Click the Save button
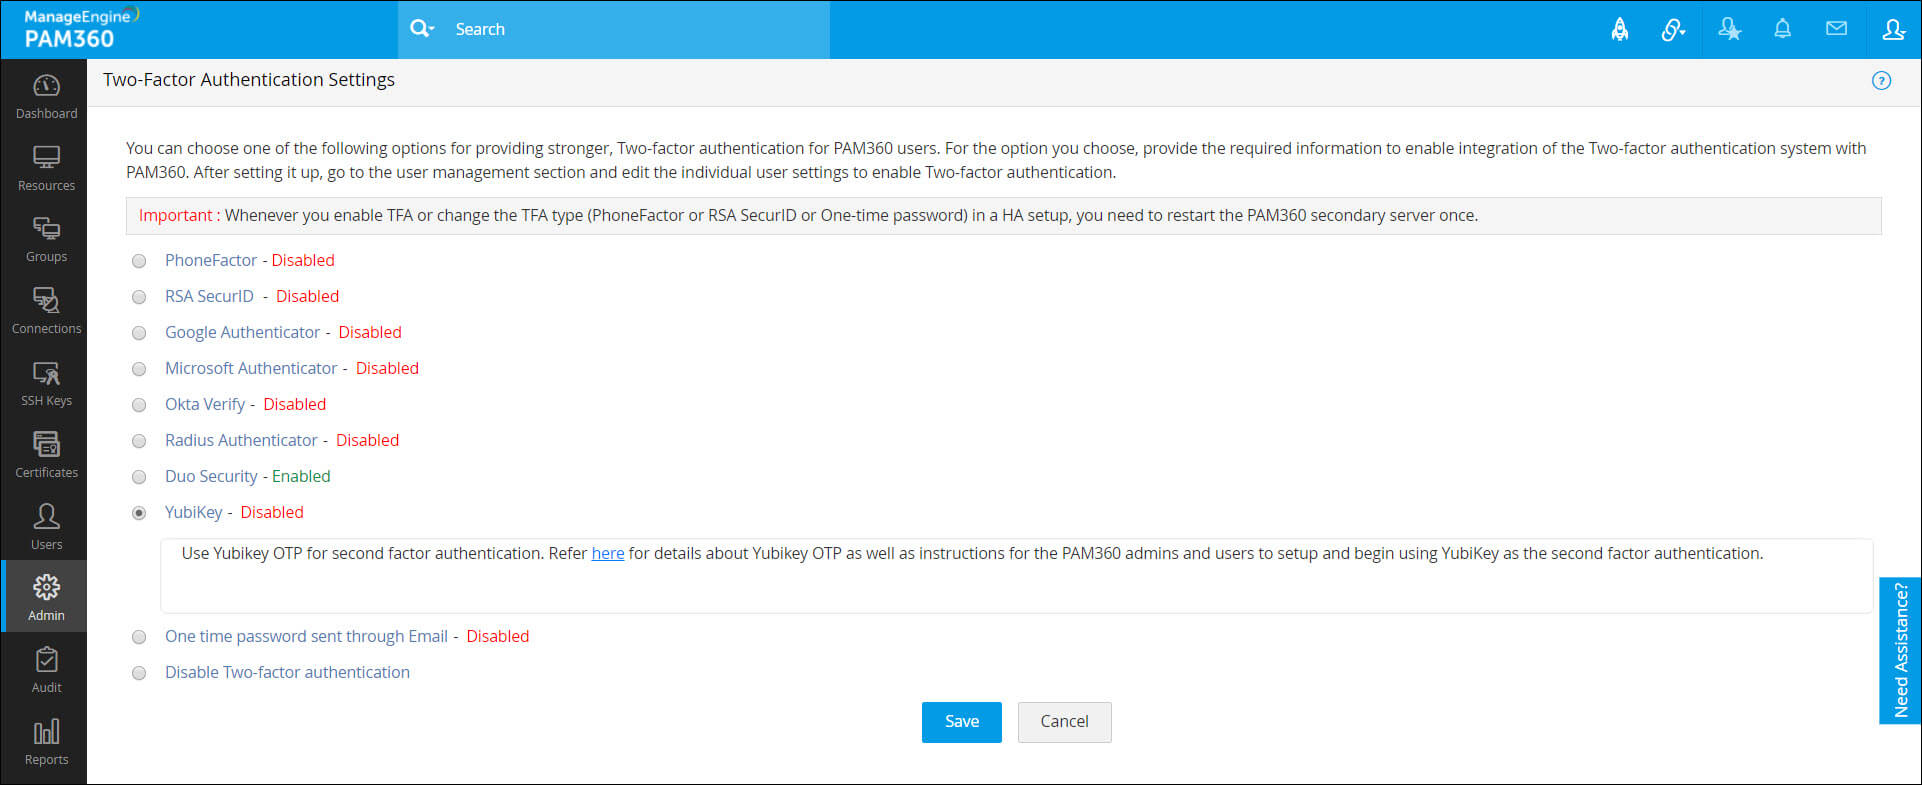The height and width of the screenshot is (785, 1922). click(x=961, y=722)
